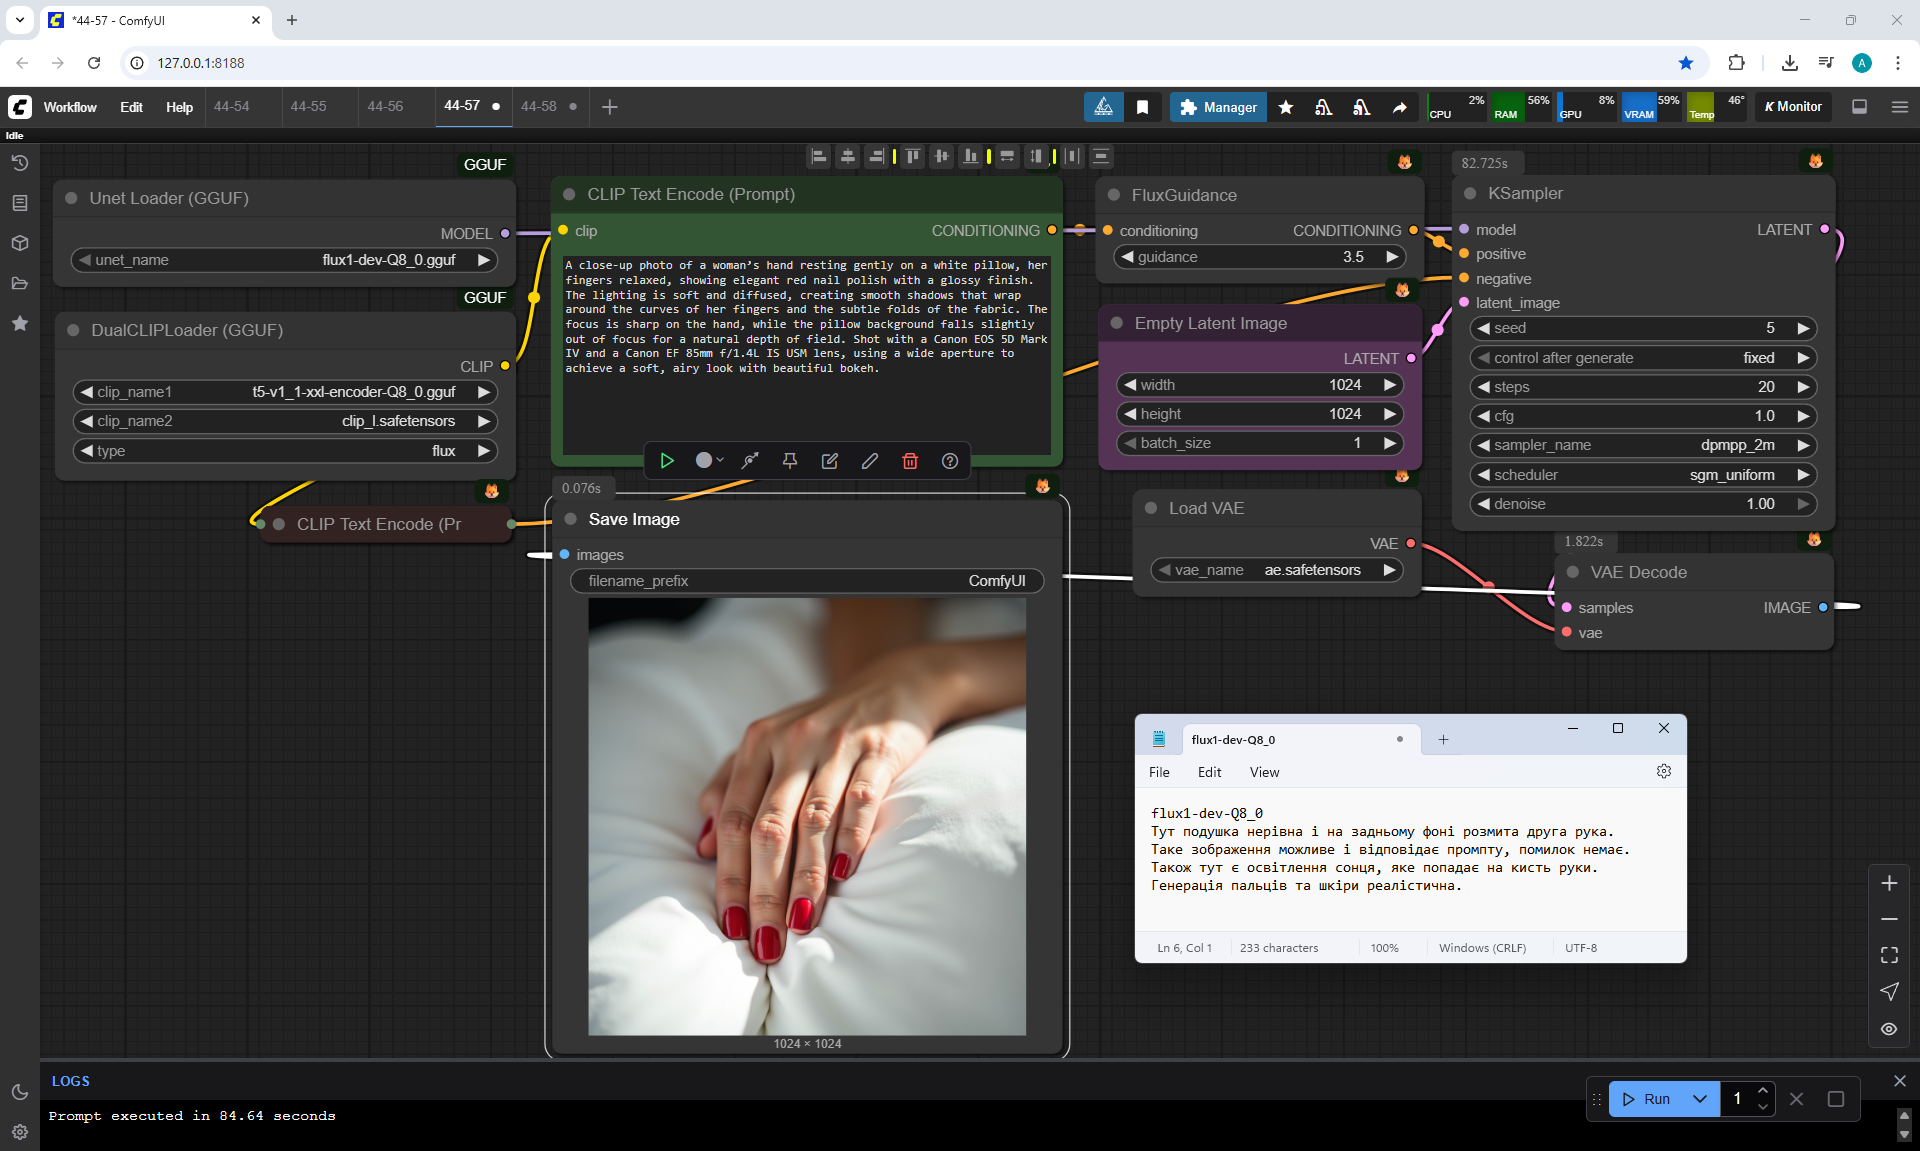
Task: Delete selected node with red trash icon
Action: click(910, 461)
